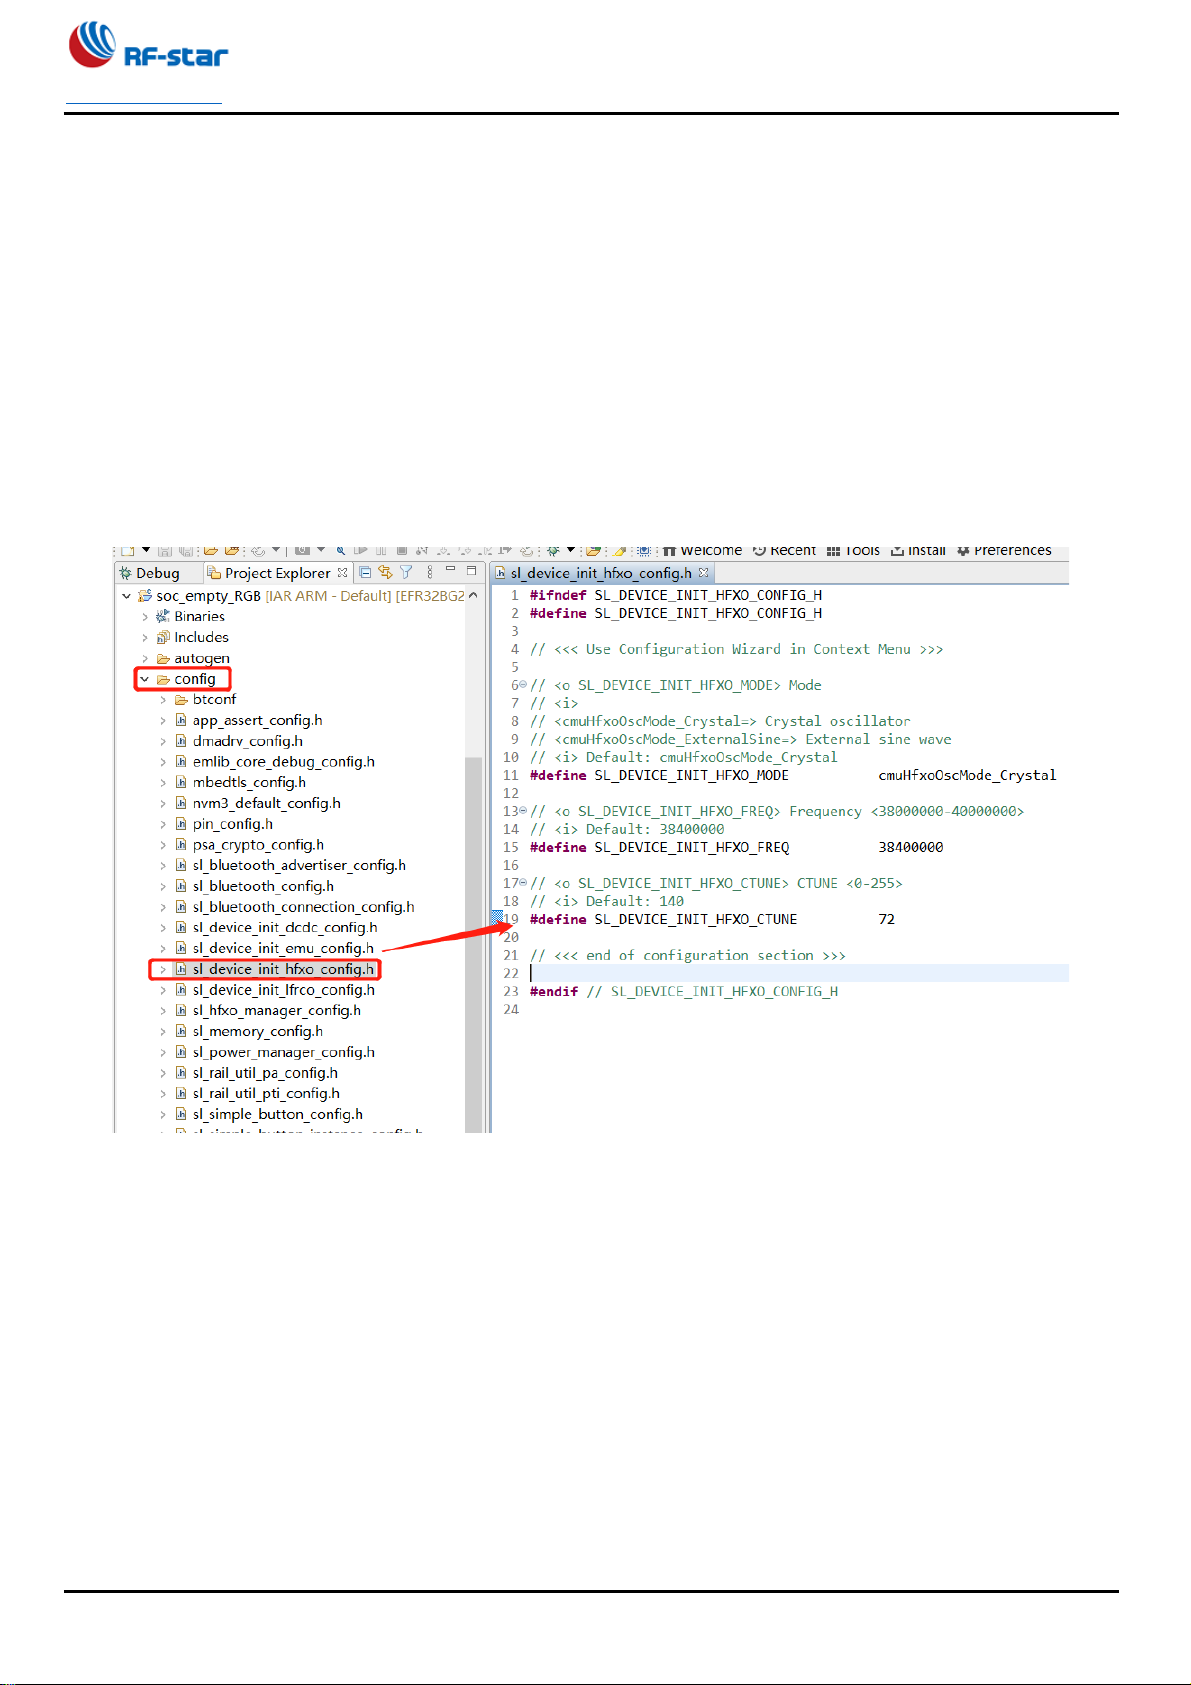Click the Project Explorer filter icon
This screenshot has width=1191, height=1685.
(406, 573)
